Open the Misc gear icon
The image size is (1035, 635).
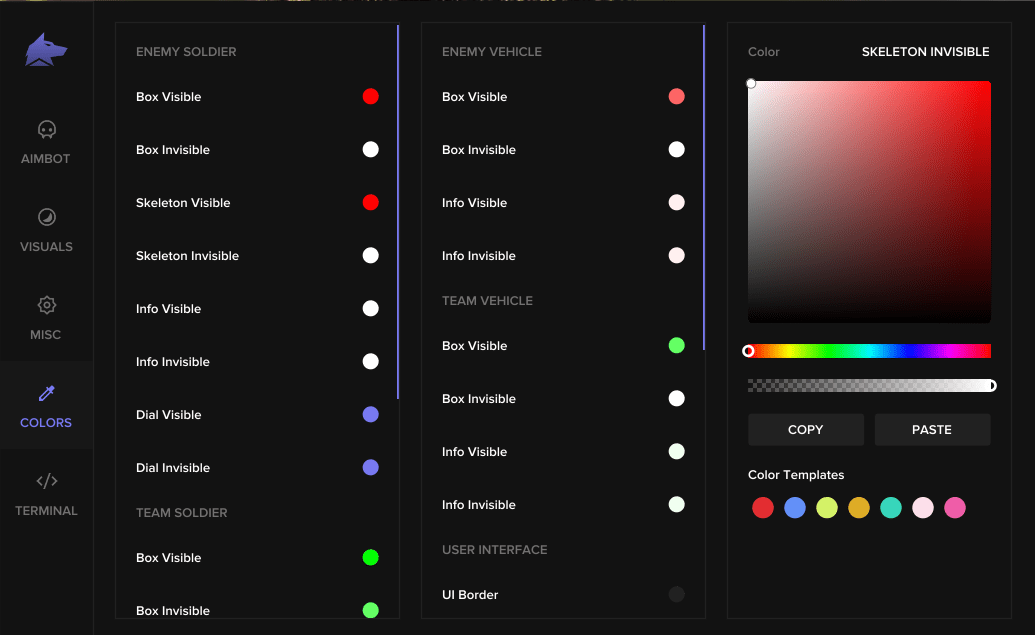46,305
